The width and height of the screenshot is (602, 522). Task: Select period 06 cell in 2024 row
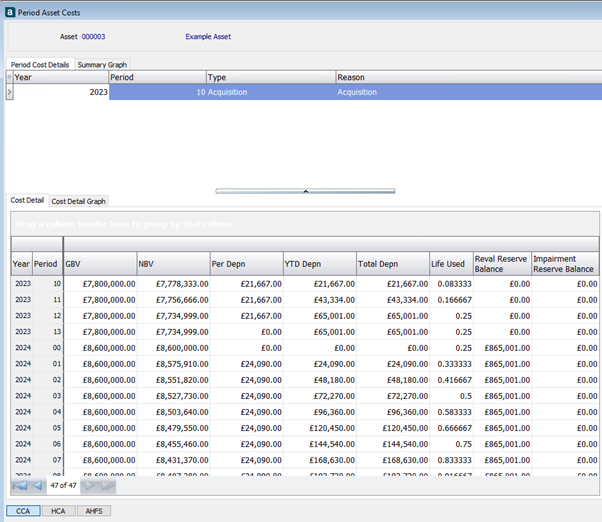click(x=48, y=444)
